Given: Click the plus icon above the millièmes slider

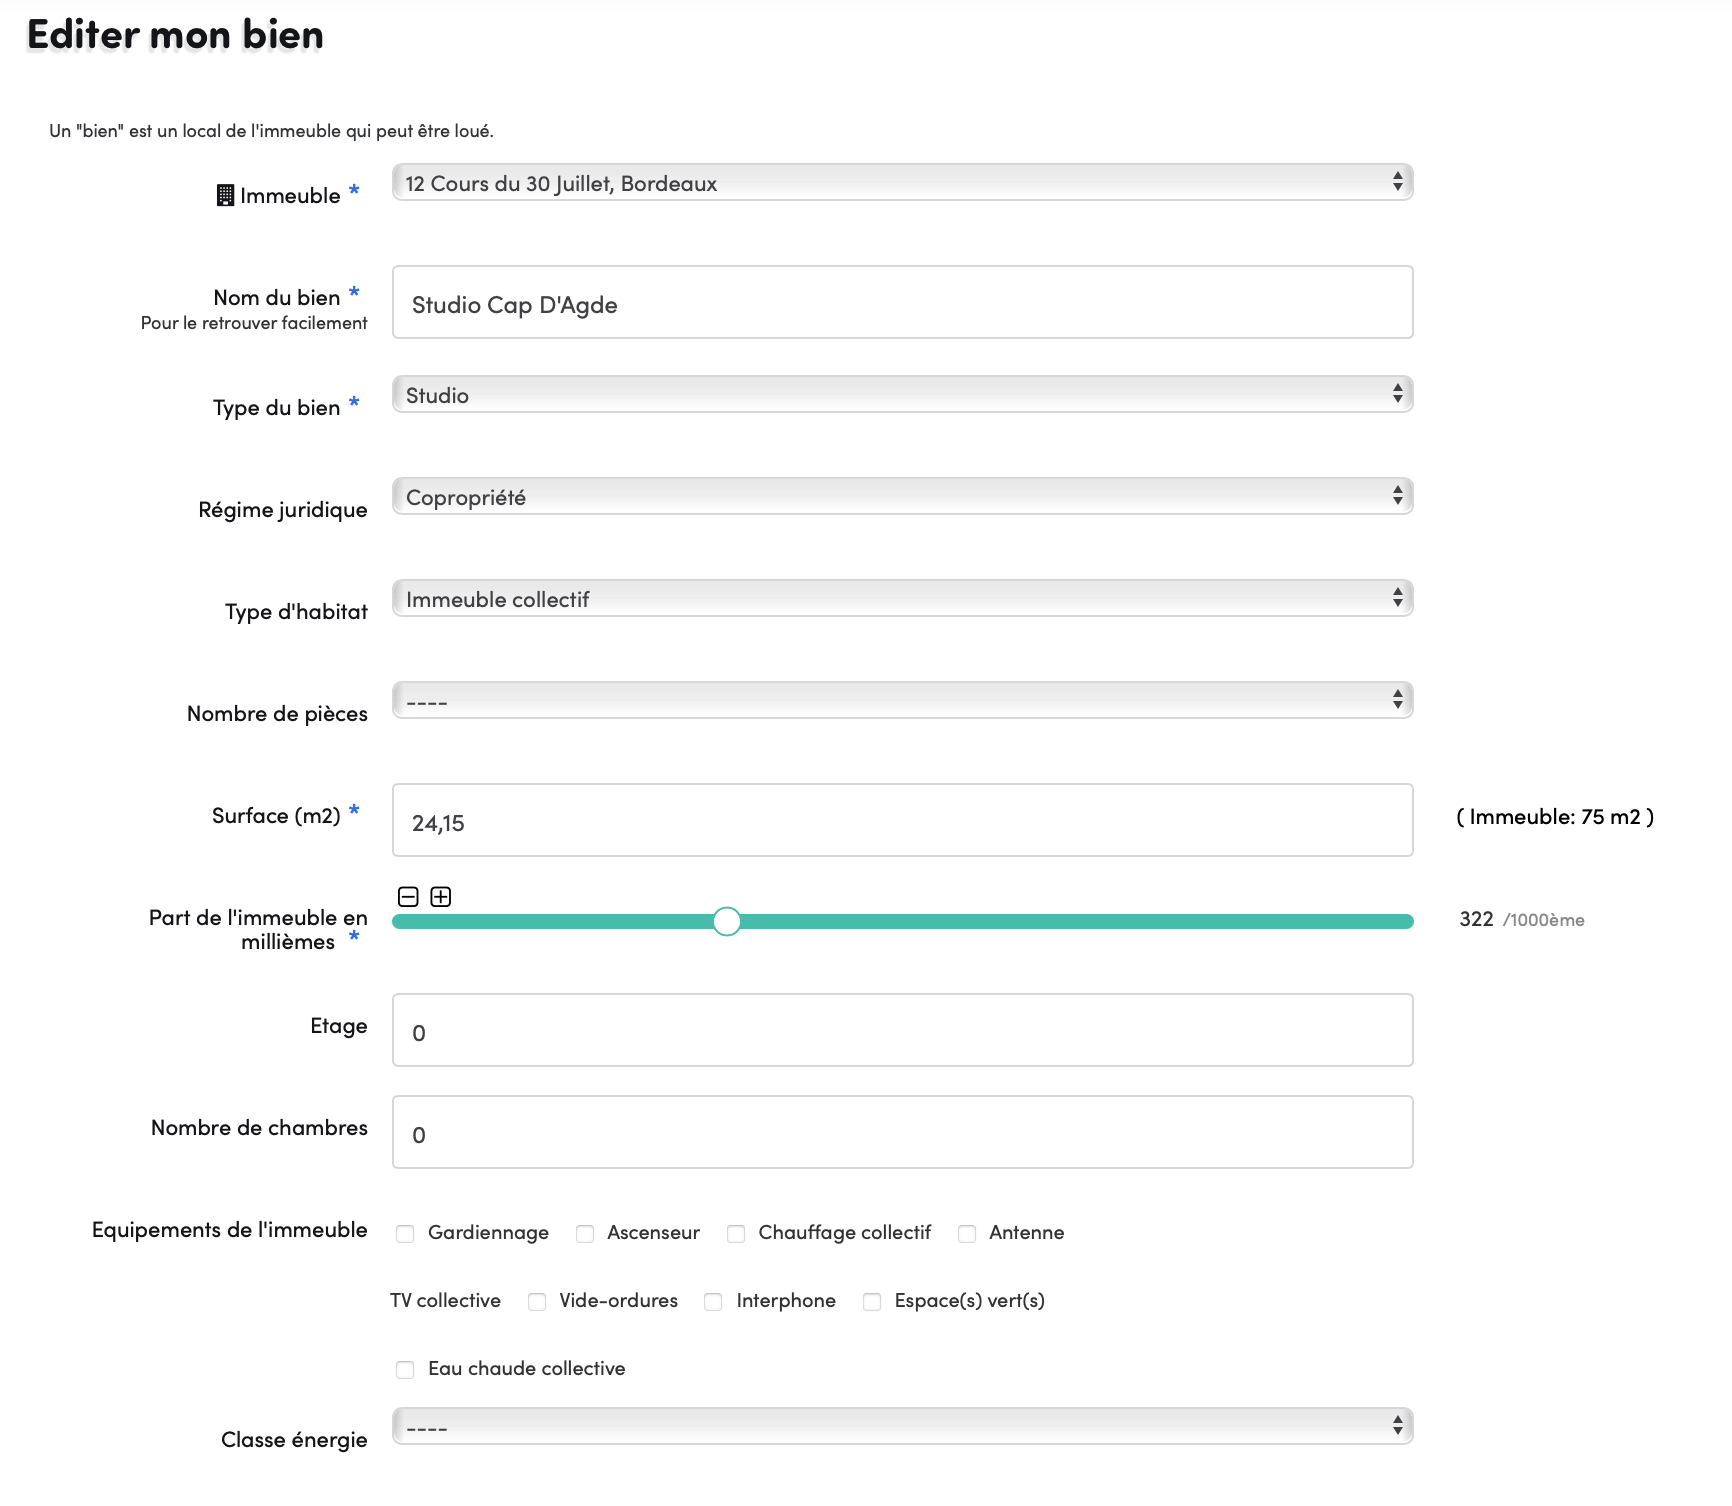Looking at the screenshot, I should click(x=441, y=897).
